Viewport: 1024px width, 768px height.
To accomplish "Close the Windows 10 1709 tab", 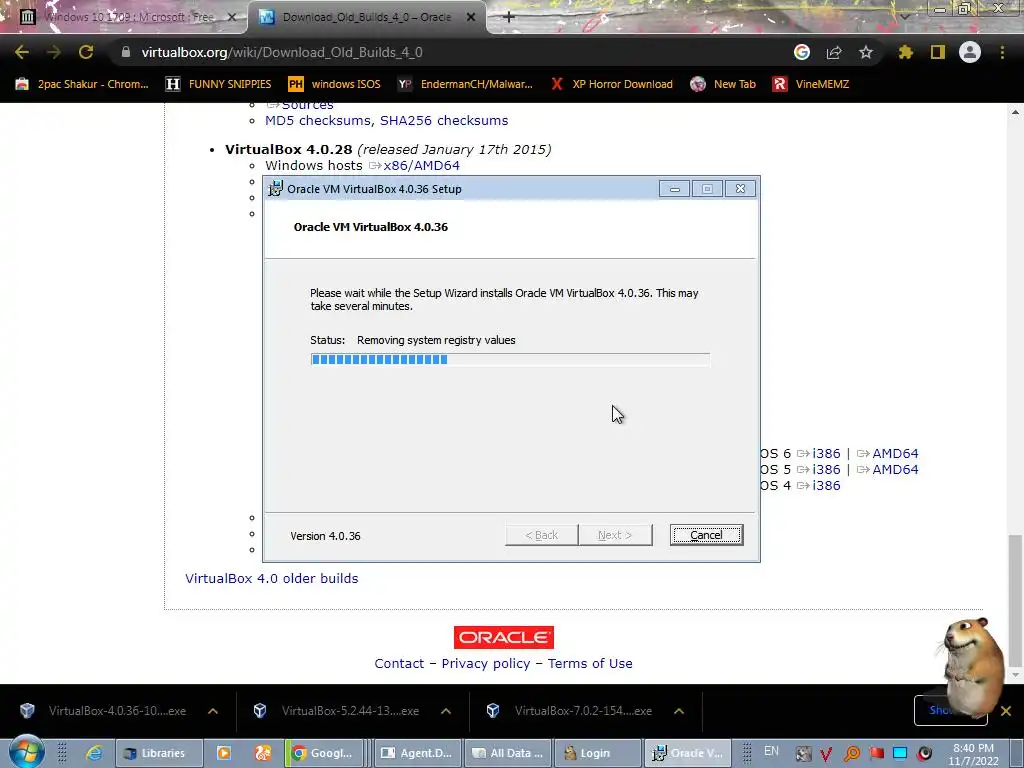I will 231,17.
